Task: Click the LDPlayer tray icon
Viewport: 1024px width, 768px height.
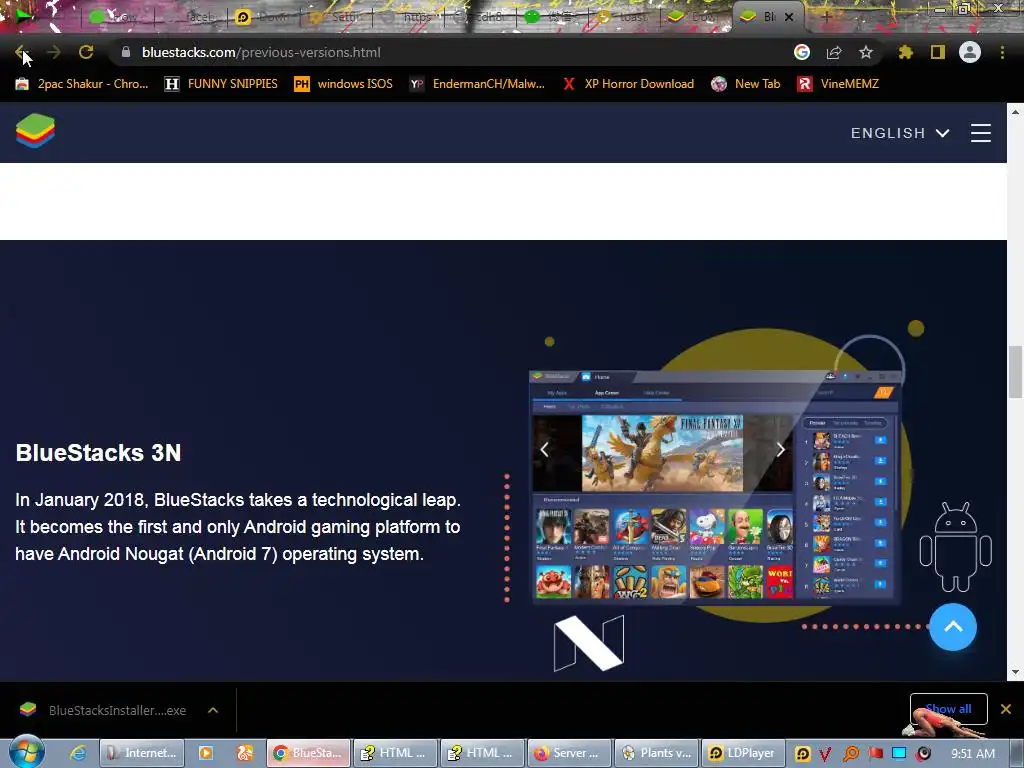Action: tap(802, 754)
